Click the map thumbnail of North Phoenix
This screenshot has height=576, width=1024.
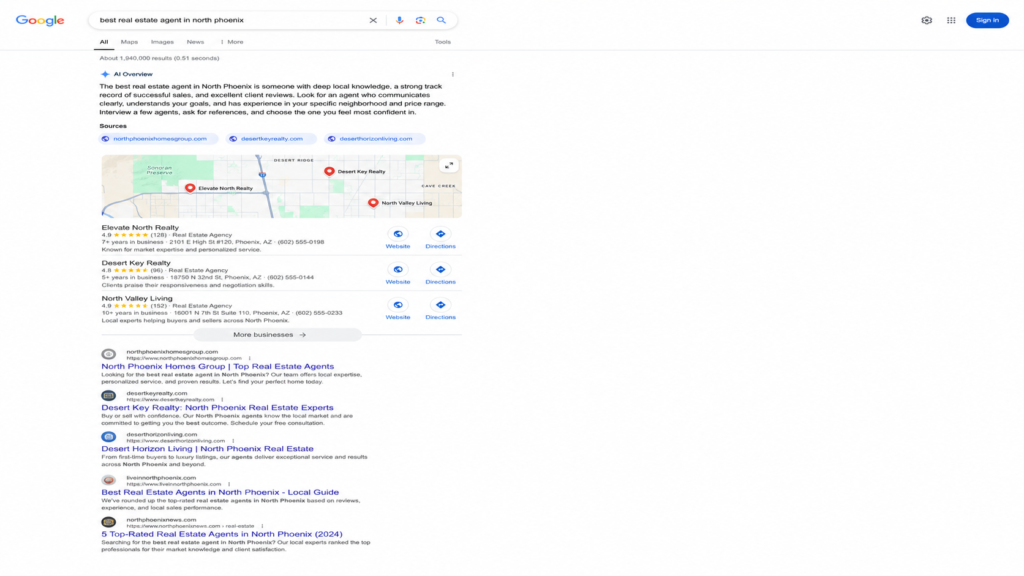tap(281, 186)
